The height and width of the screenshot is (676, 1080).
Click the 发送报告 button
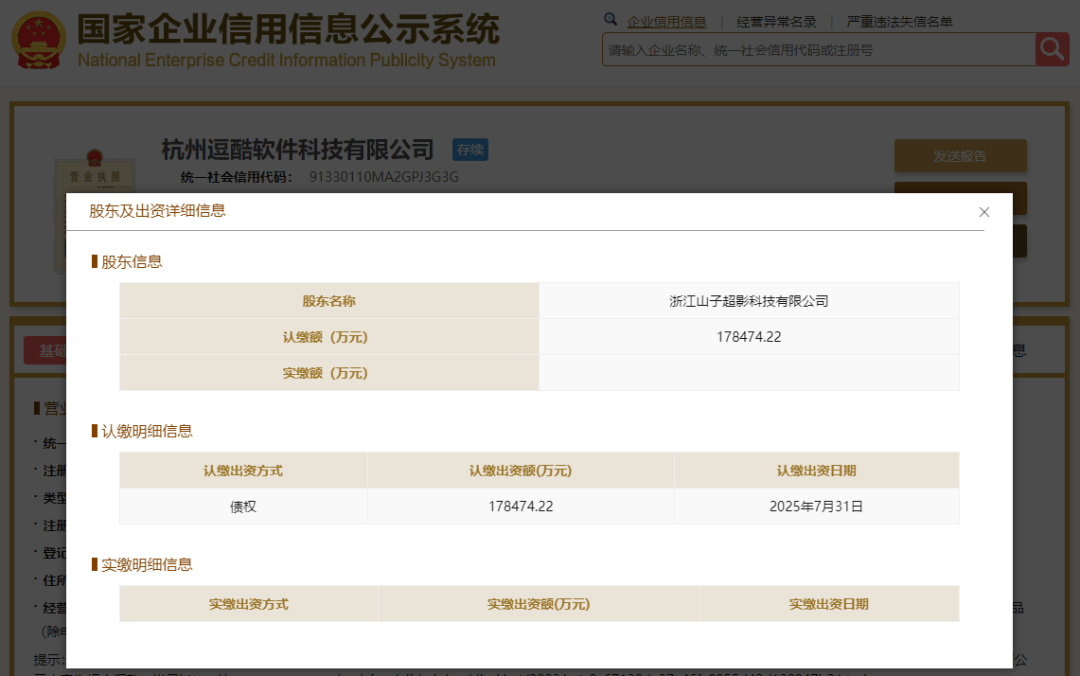(x=959, y=156)
